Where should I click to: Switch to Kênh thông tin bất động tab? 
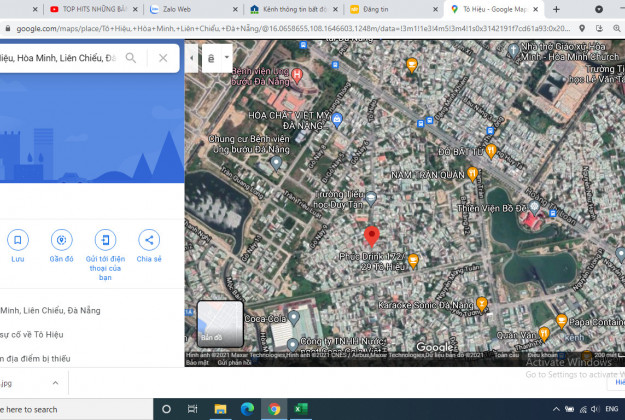coord(294,9)
